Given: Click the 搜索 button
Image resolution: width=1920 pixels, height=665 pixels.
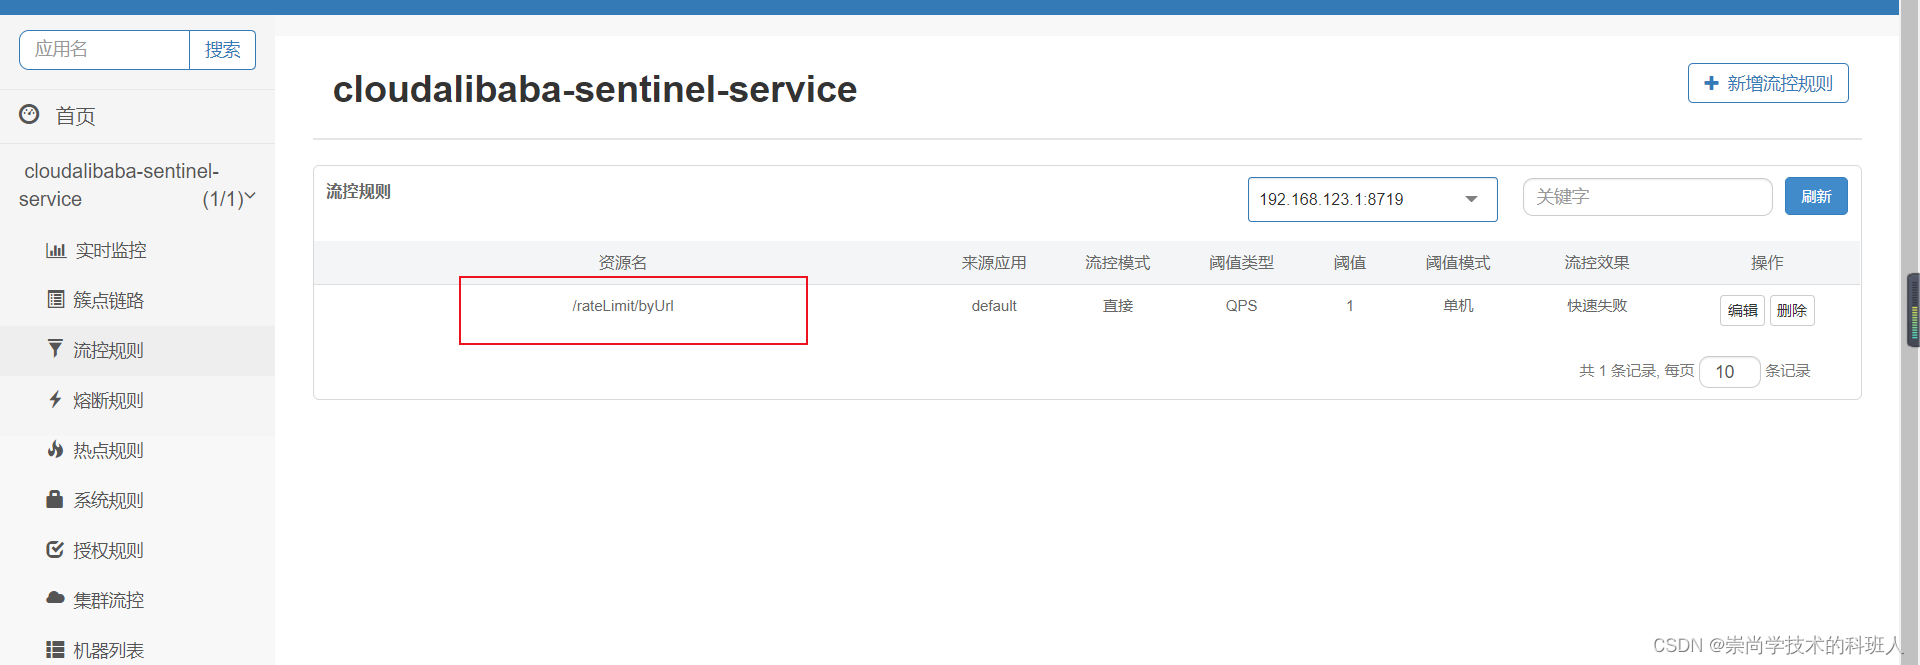Looking at the screenshot, I should point(222,50).
